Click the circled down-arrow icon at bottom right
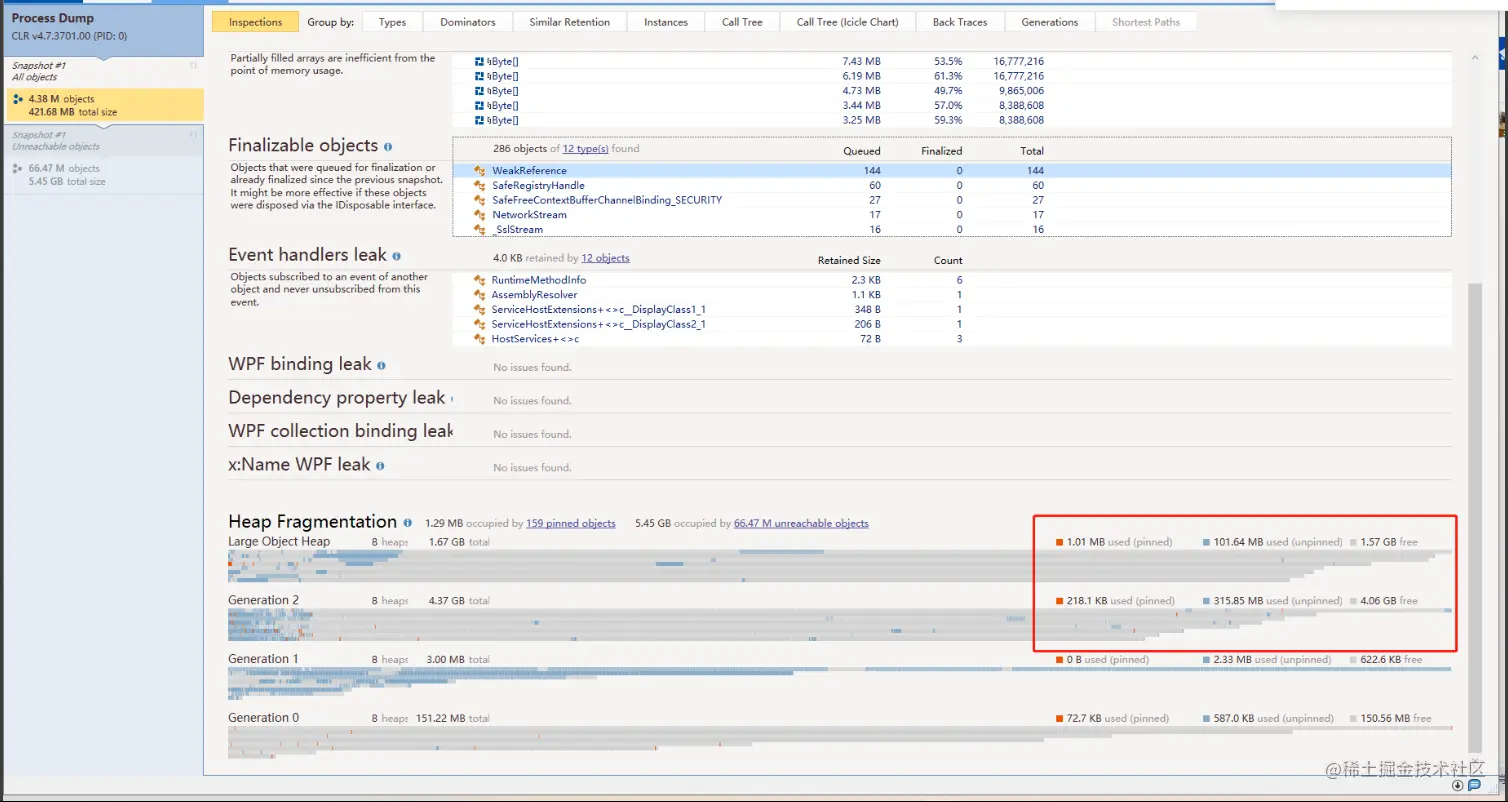 [1458, 786]
